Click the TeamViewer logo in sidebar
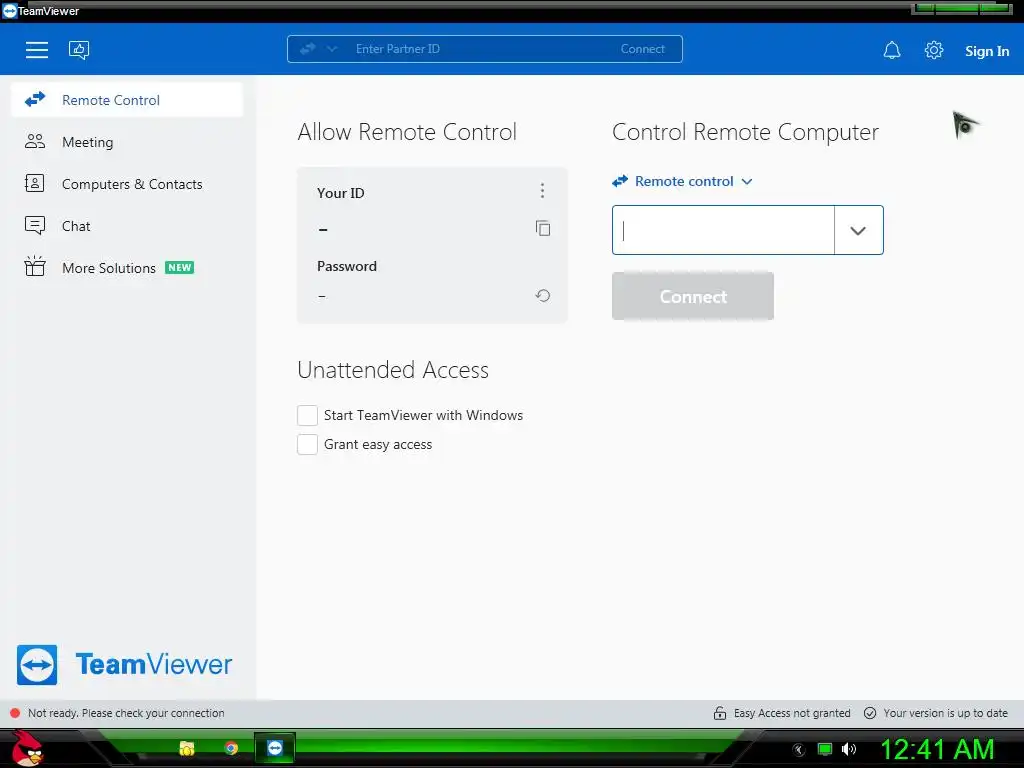This screenshot has height=768, width=1024. point(125,665)
